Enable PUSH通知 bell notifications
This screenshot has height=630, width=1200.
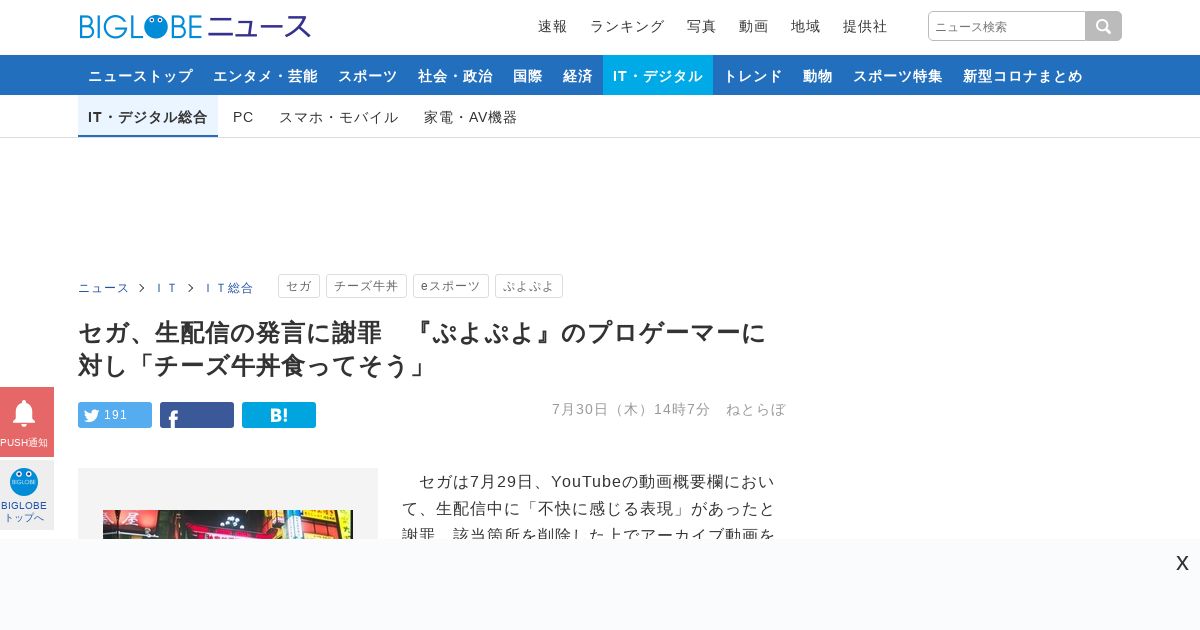coord(26,422)
